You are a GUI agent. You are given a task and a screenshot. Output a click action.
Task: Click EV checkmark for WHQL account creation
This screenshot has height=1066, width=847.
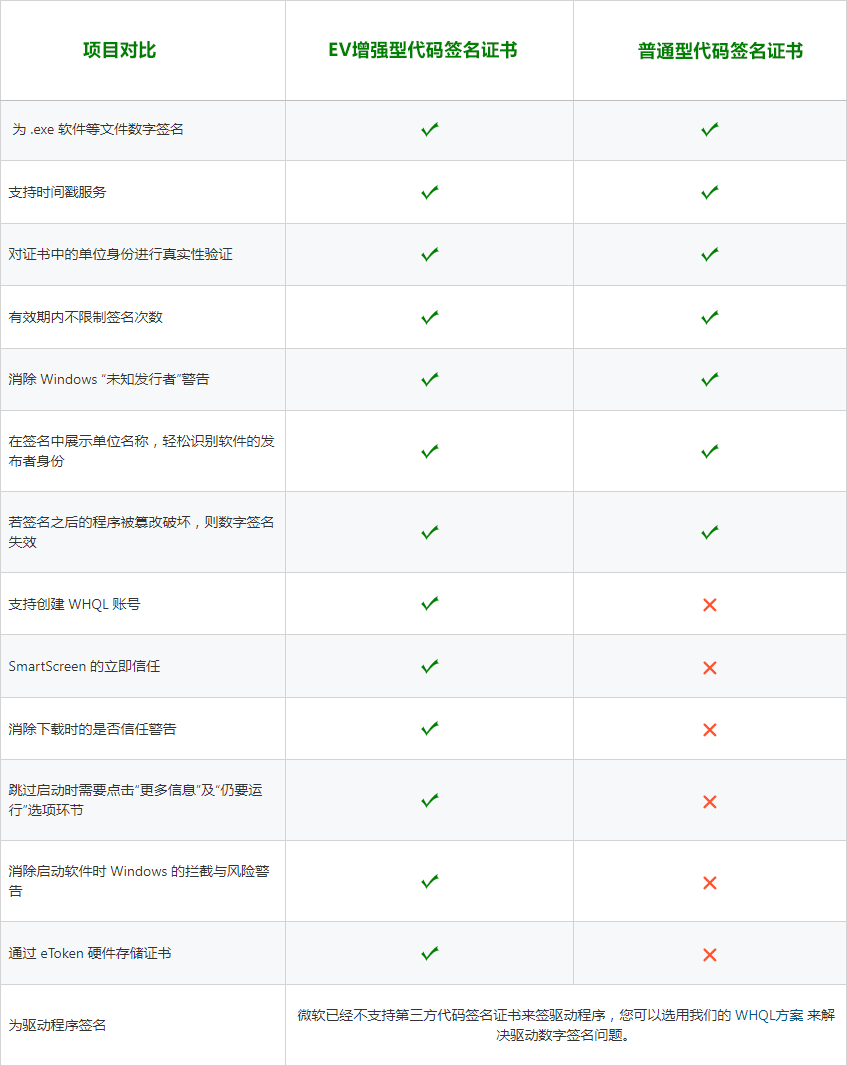[x=430, y=604]
